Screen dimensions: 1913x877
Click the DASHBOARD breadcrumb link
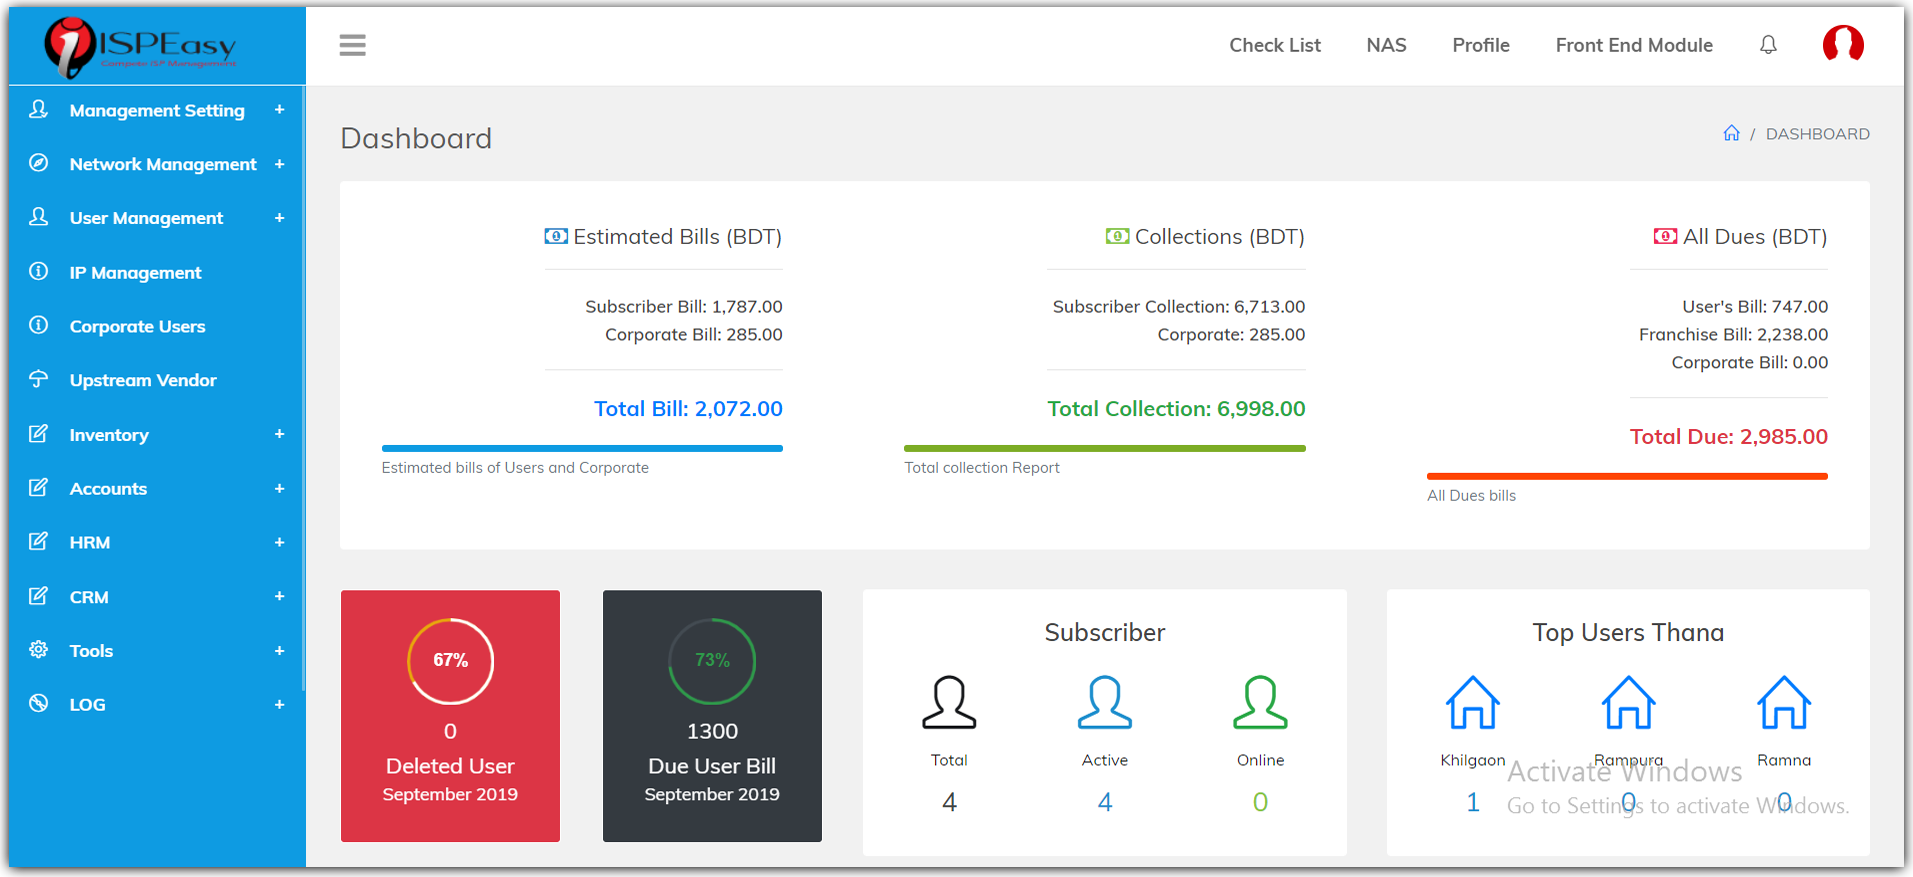coord(1817,134)
